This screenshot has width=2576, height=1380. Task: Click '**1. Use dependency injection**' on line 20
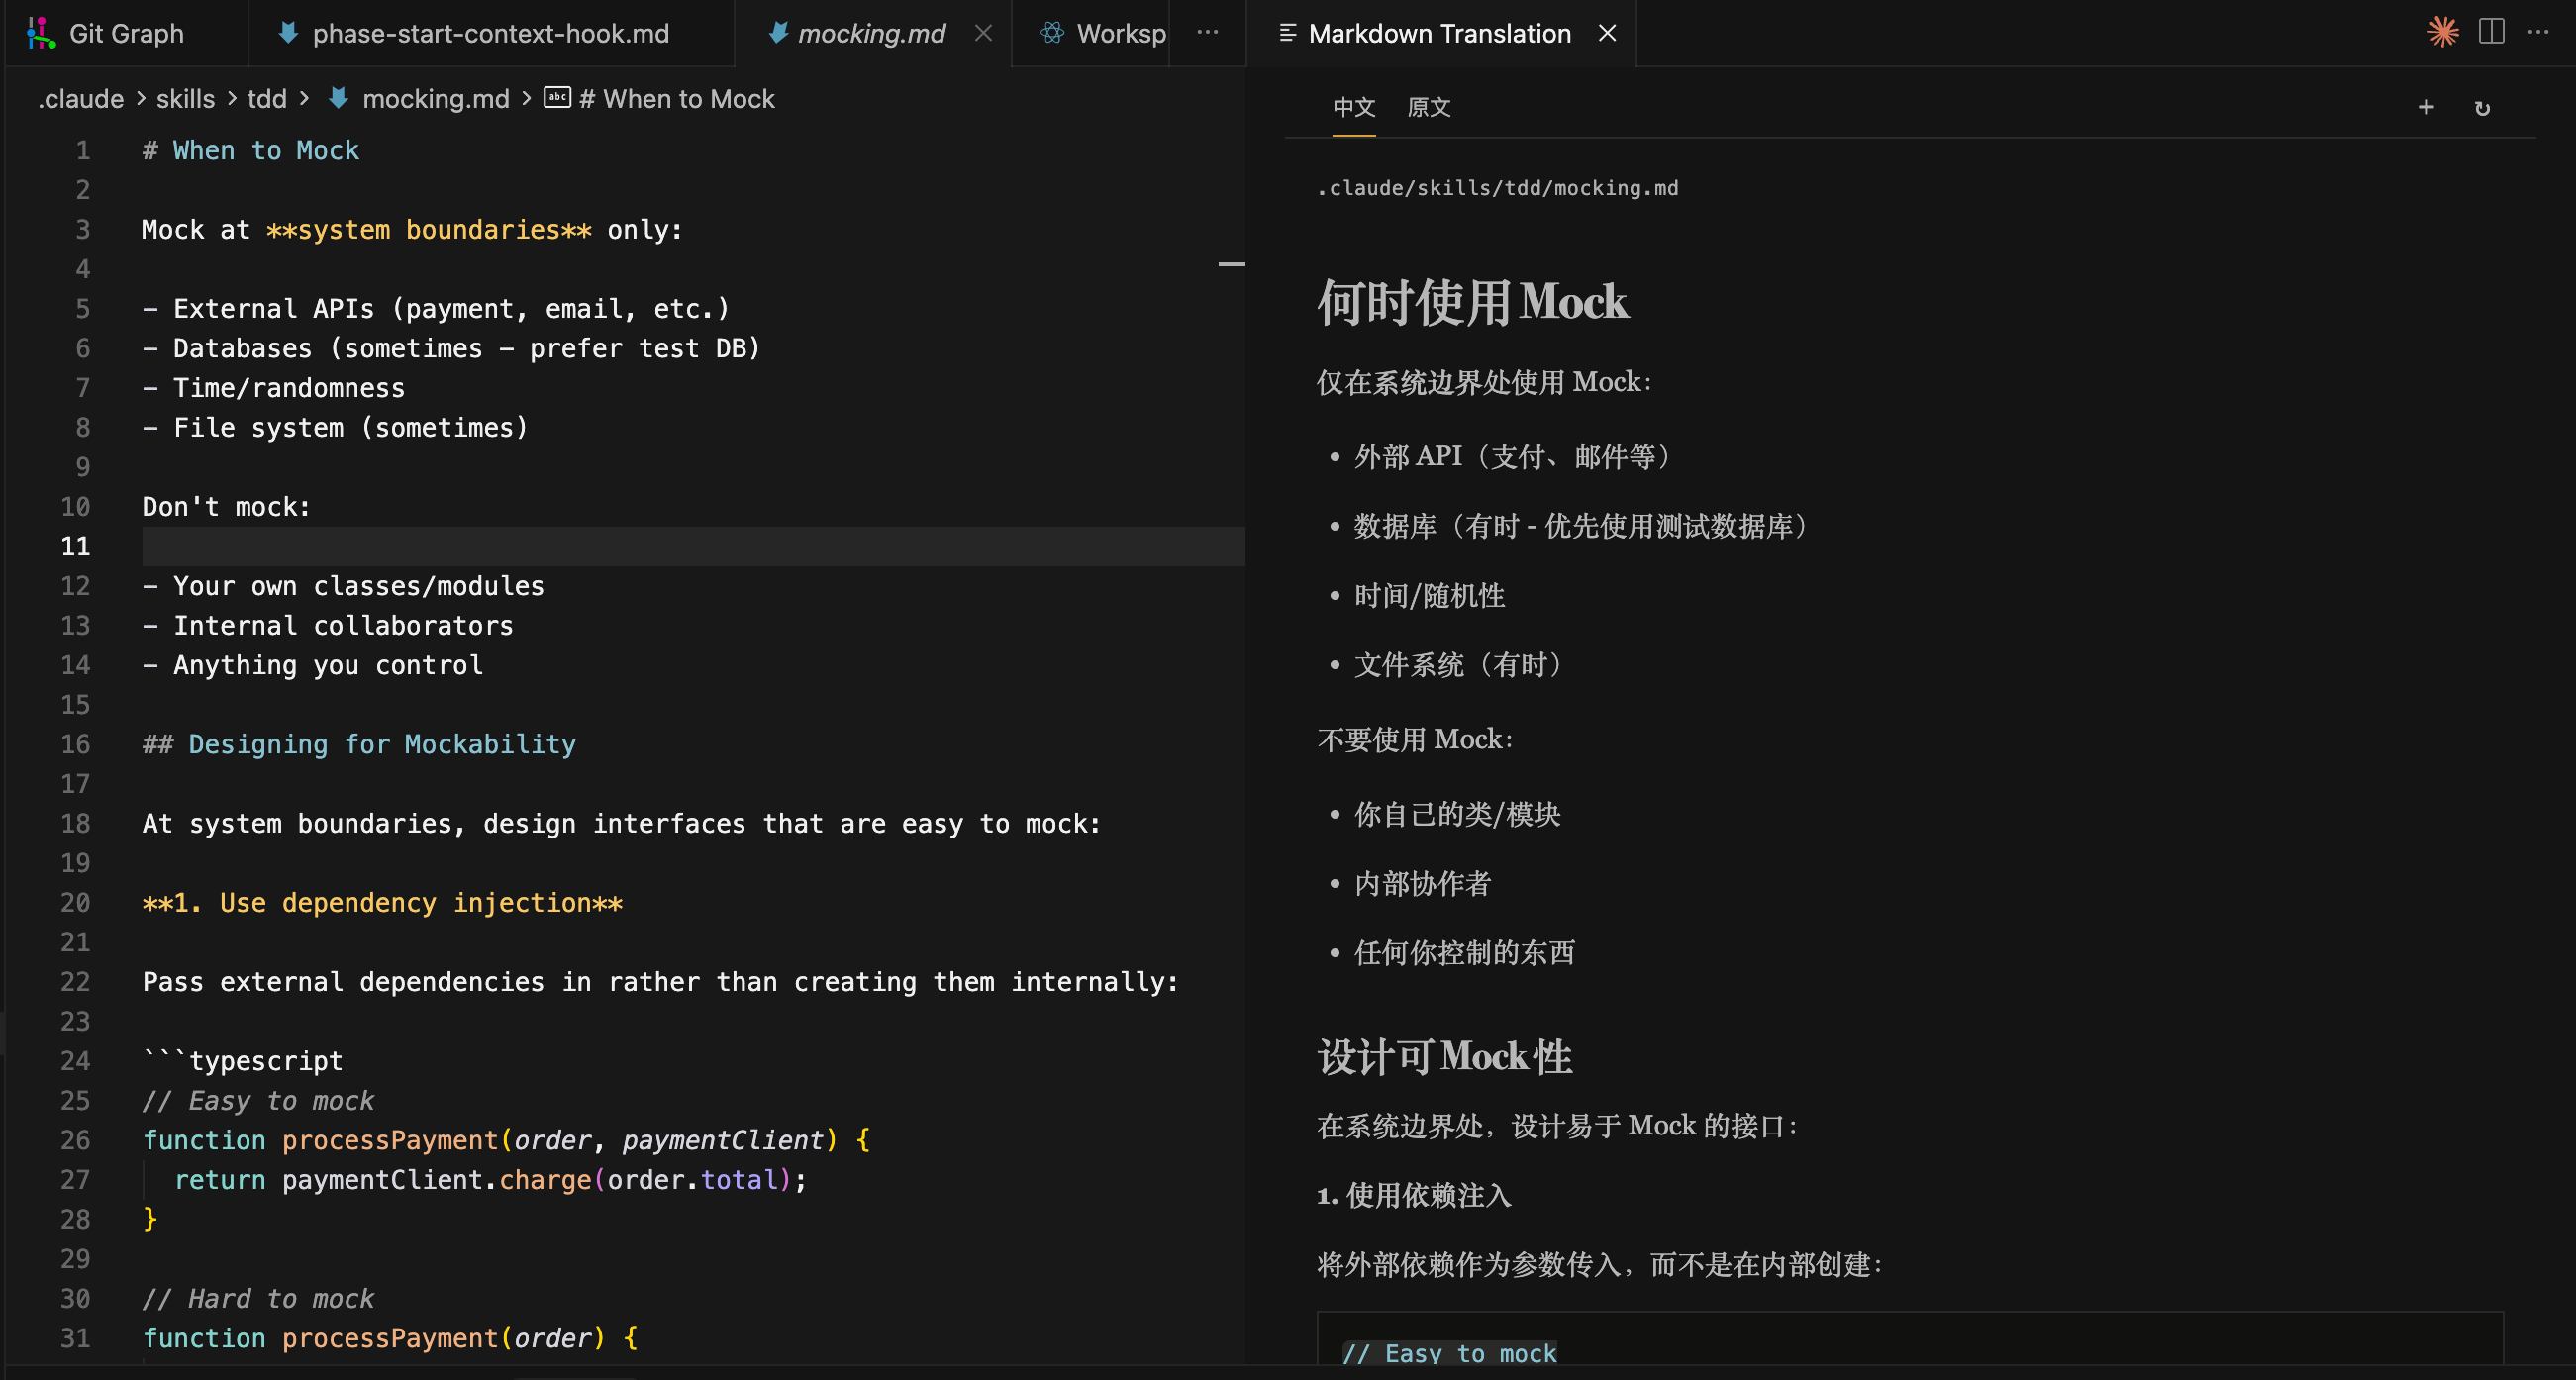coord(382,903)
